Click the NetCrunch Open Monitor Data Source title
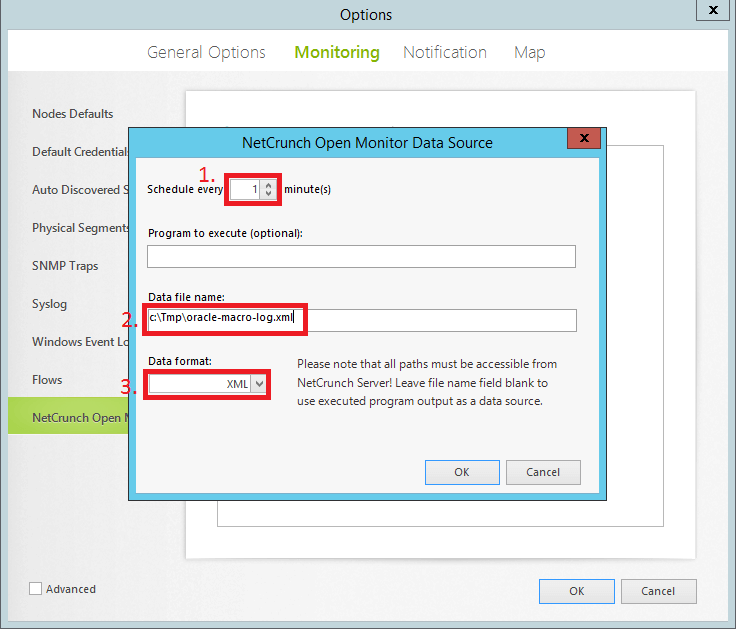736x629 pixels. [367, 143]
